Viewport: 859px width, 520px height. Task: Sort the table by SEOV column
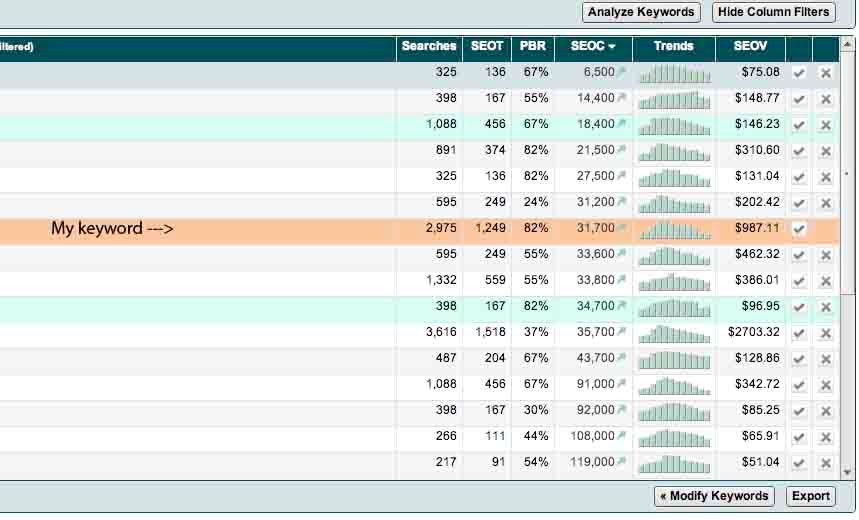point(750,46)
